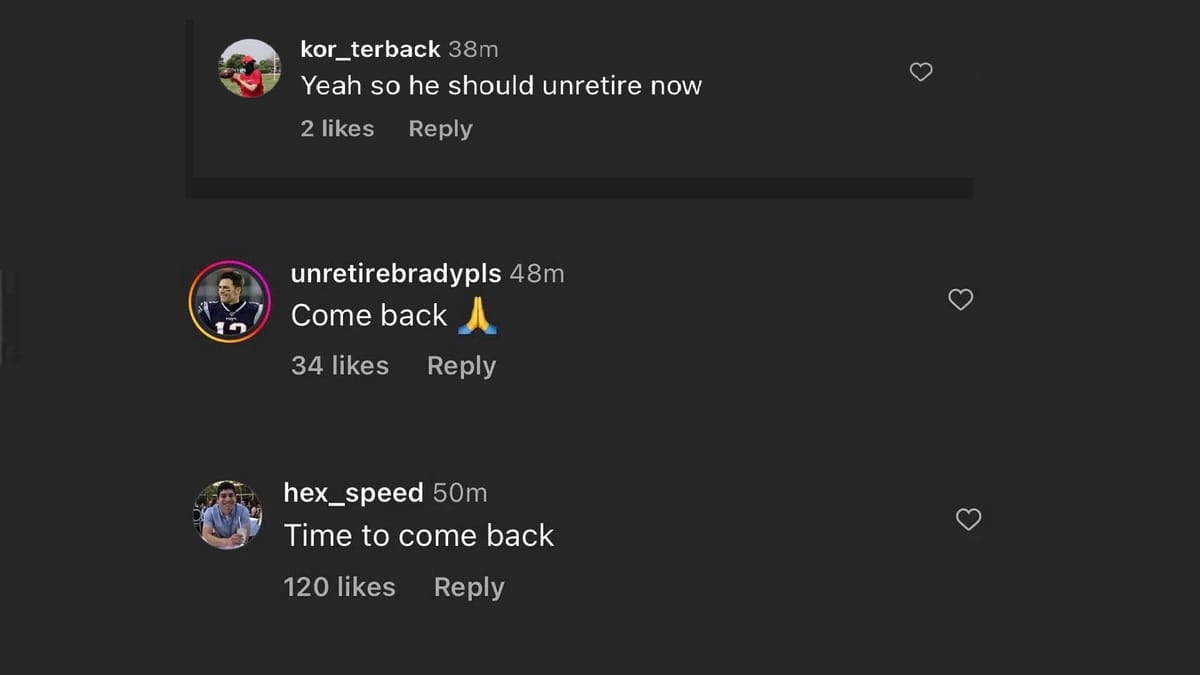Visit the hex_speed username link
The image size is (1200, 675).
(353, 493)
